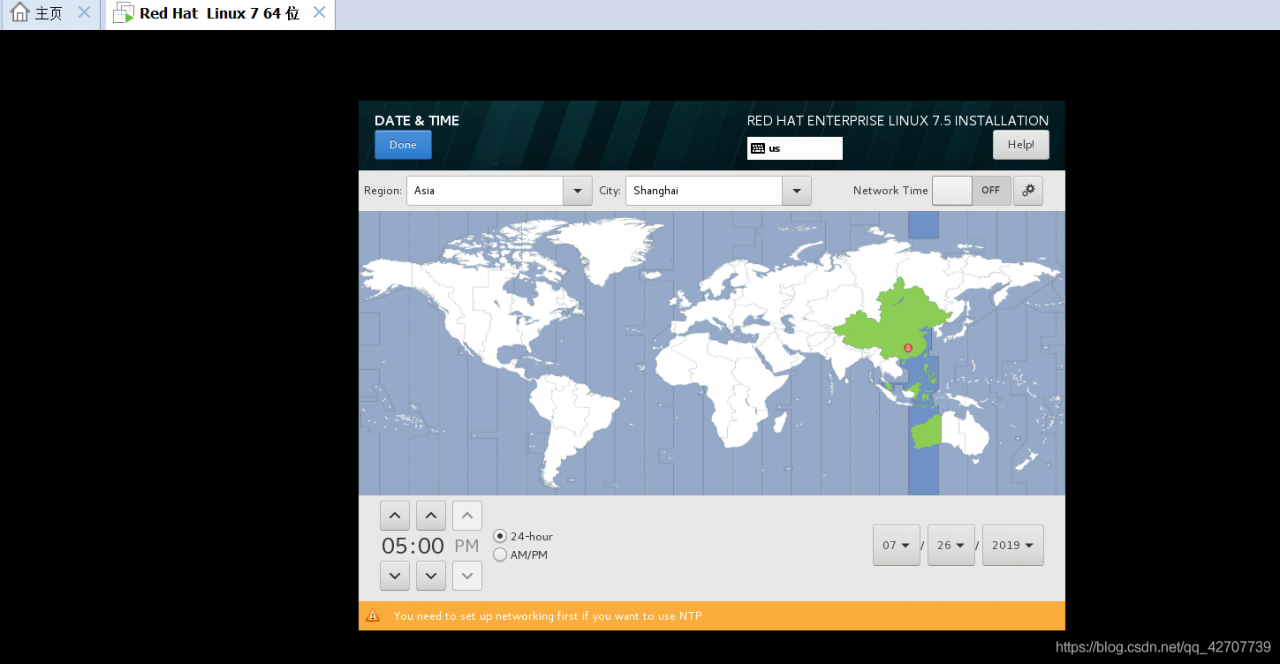Click the disabled AM/PM up arrow
1280x664 pixels.
pos(467,516)
